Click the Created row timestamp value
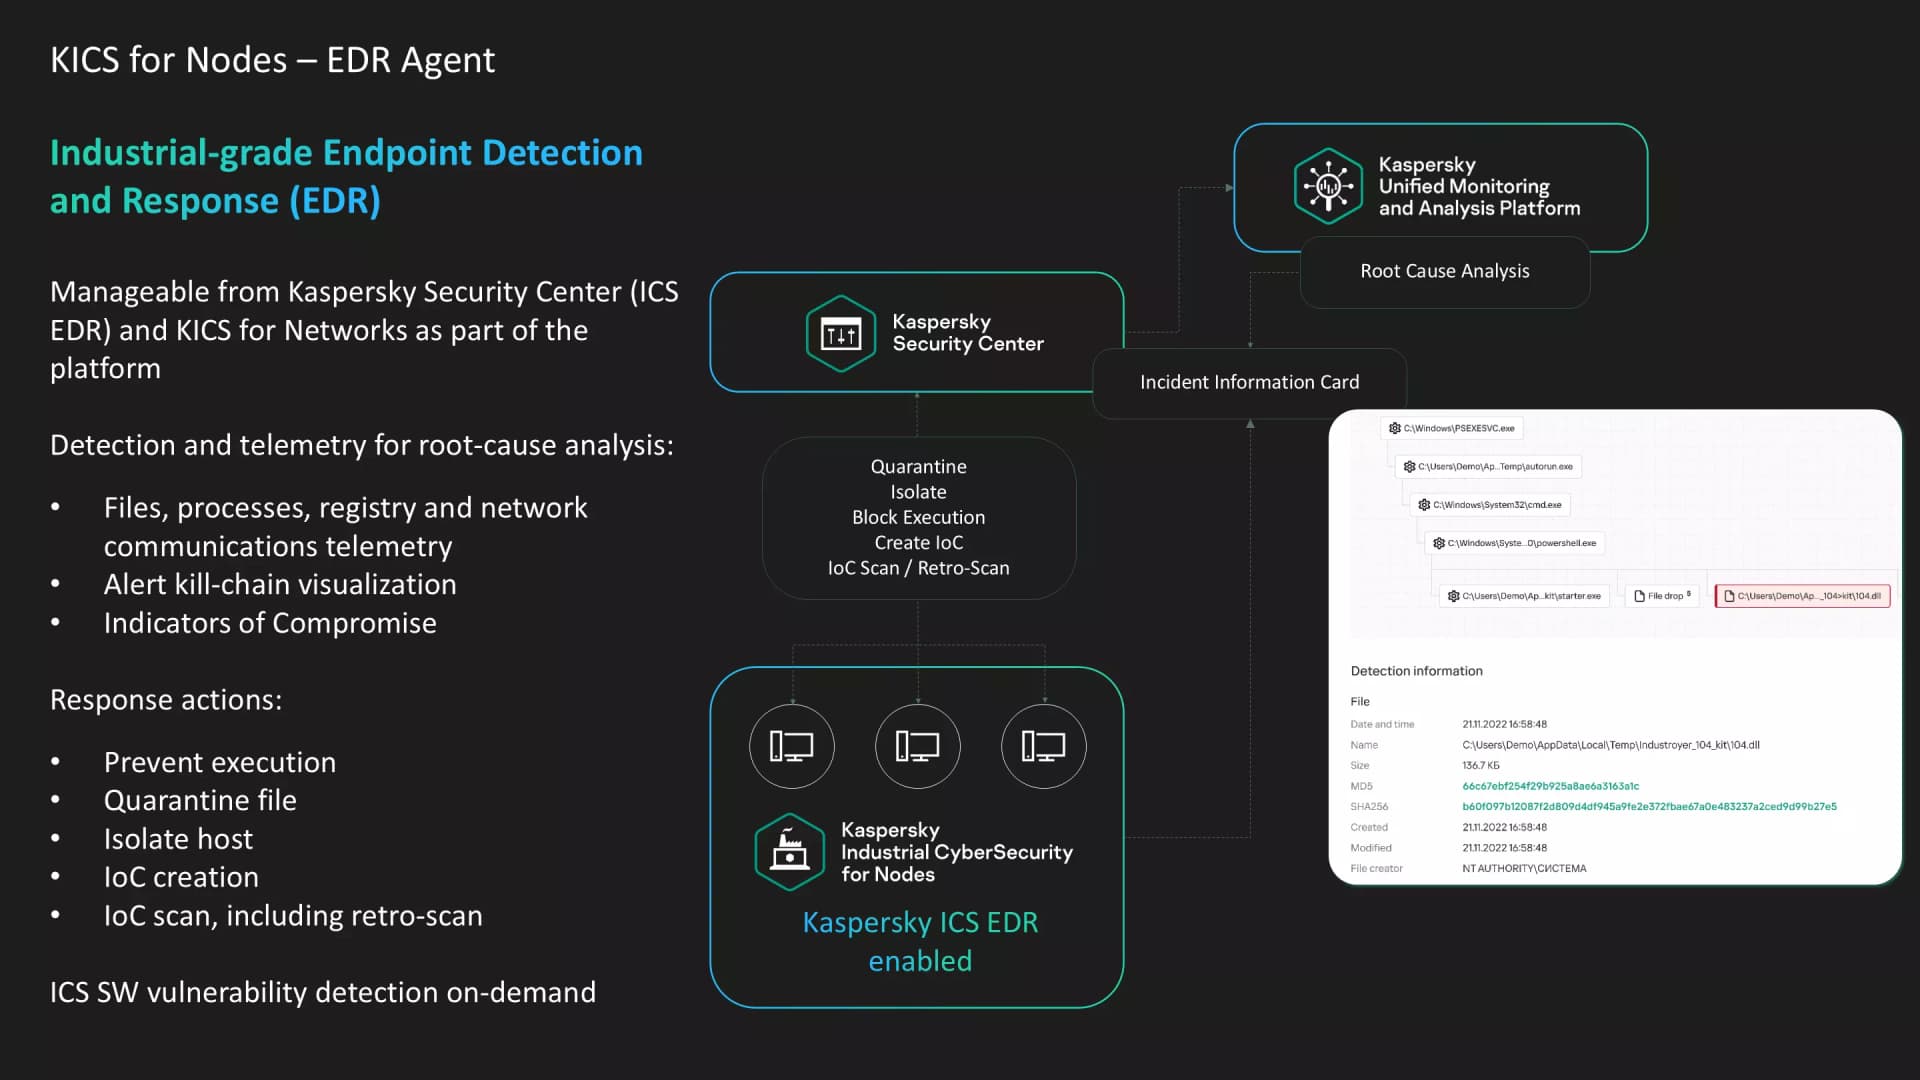The image size is (1920, 1080). click(1504, 827)
